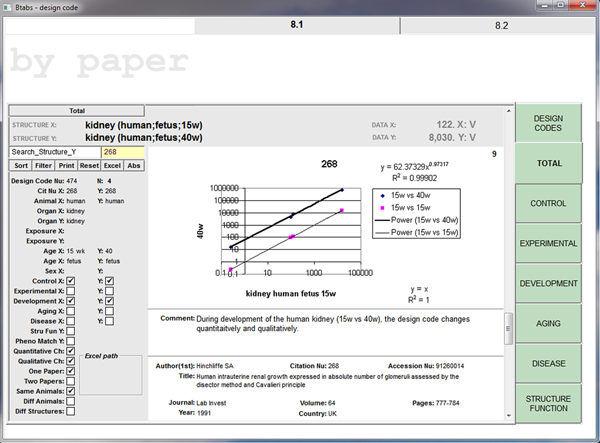Image resolution: width=600 pixels, height=443 pixels.
Task: Click the Excel button
Action: coord(112,166)
